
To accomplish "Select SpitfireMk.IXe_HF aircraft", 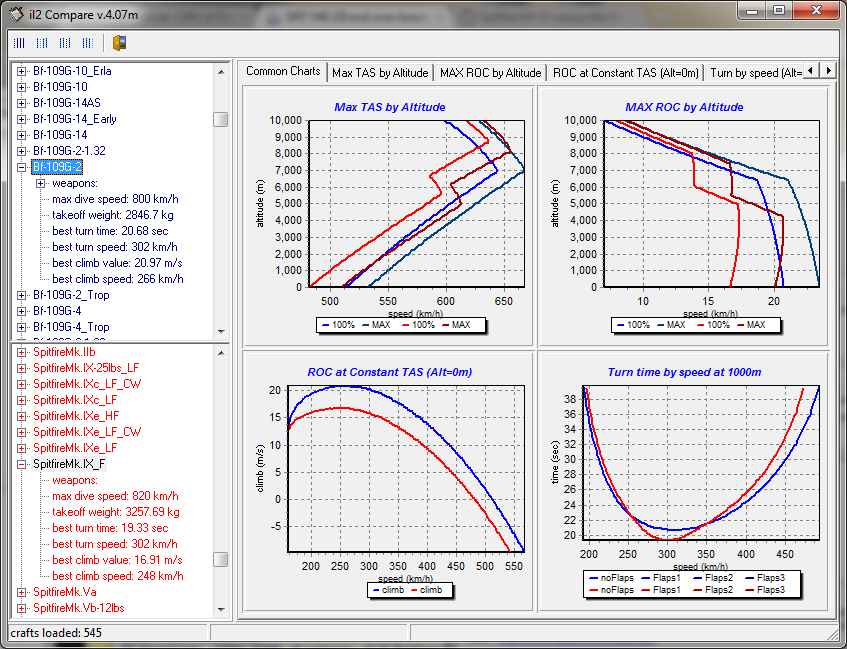I will coord(76,416).
